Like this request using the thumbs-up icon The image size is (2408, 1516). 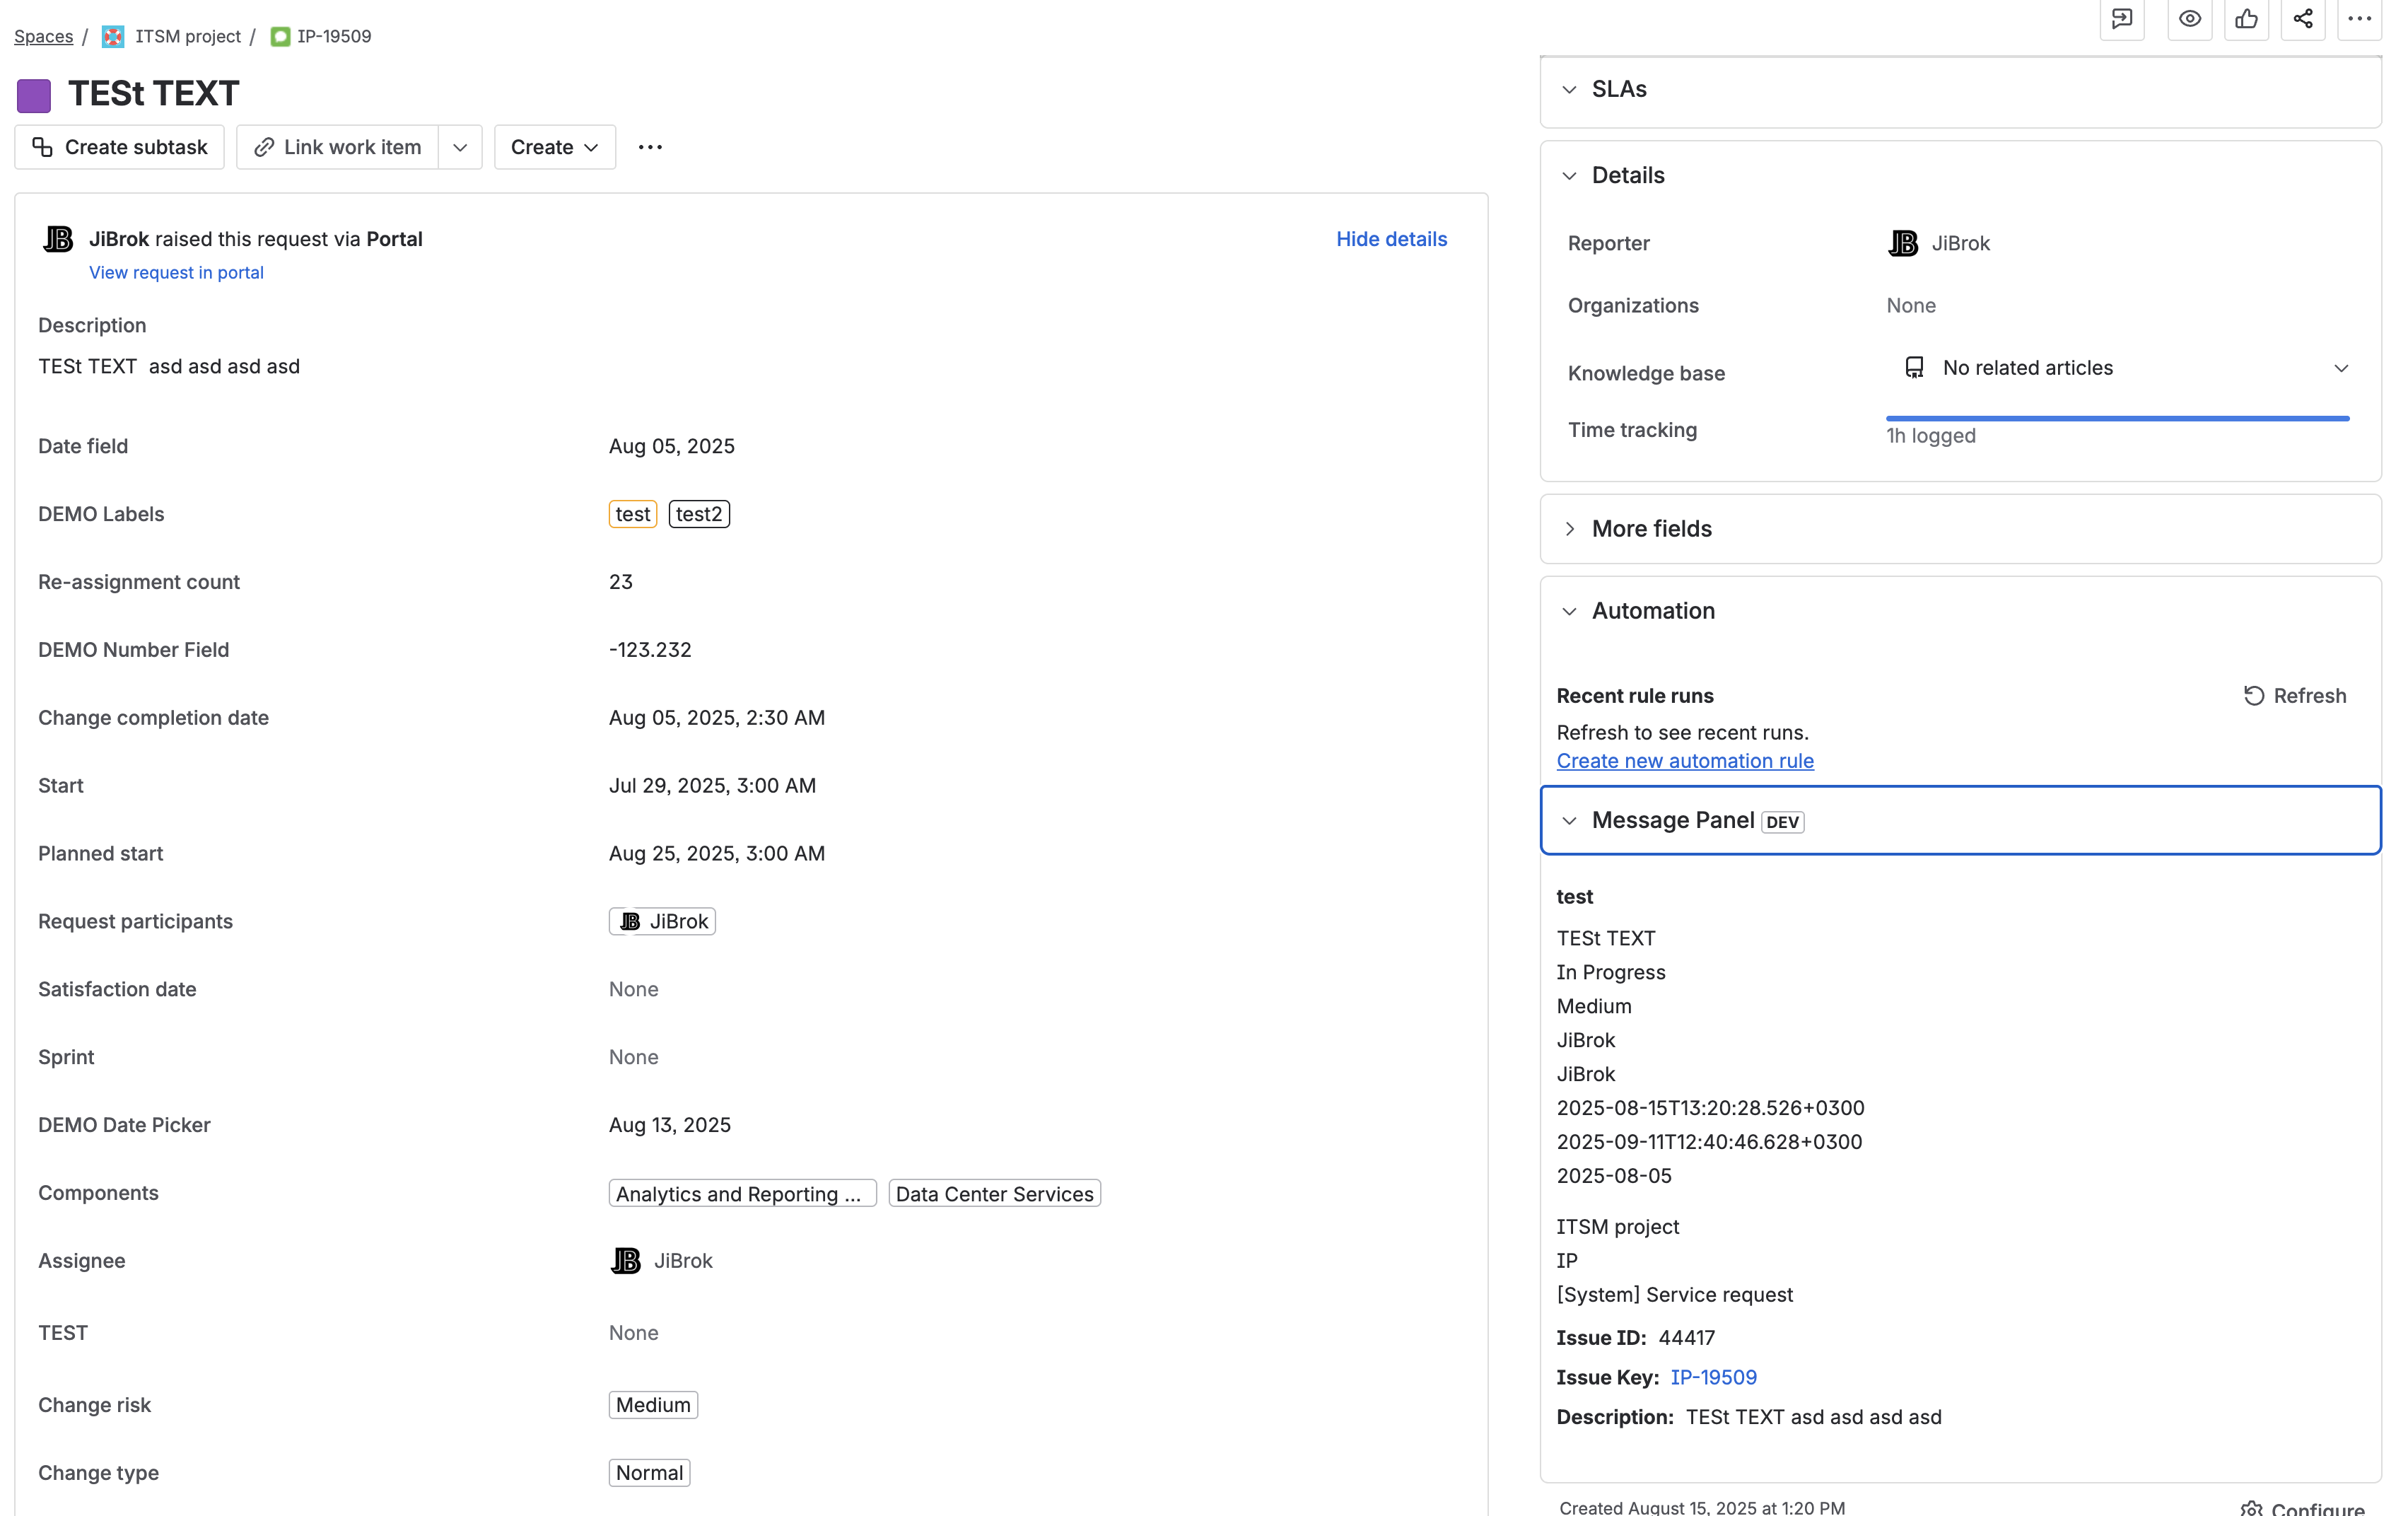[2247, 19]
